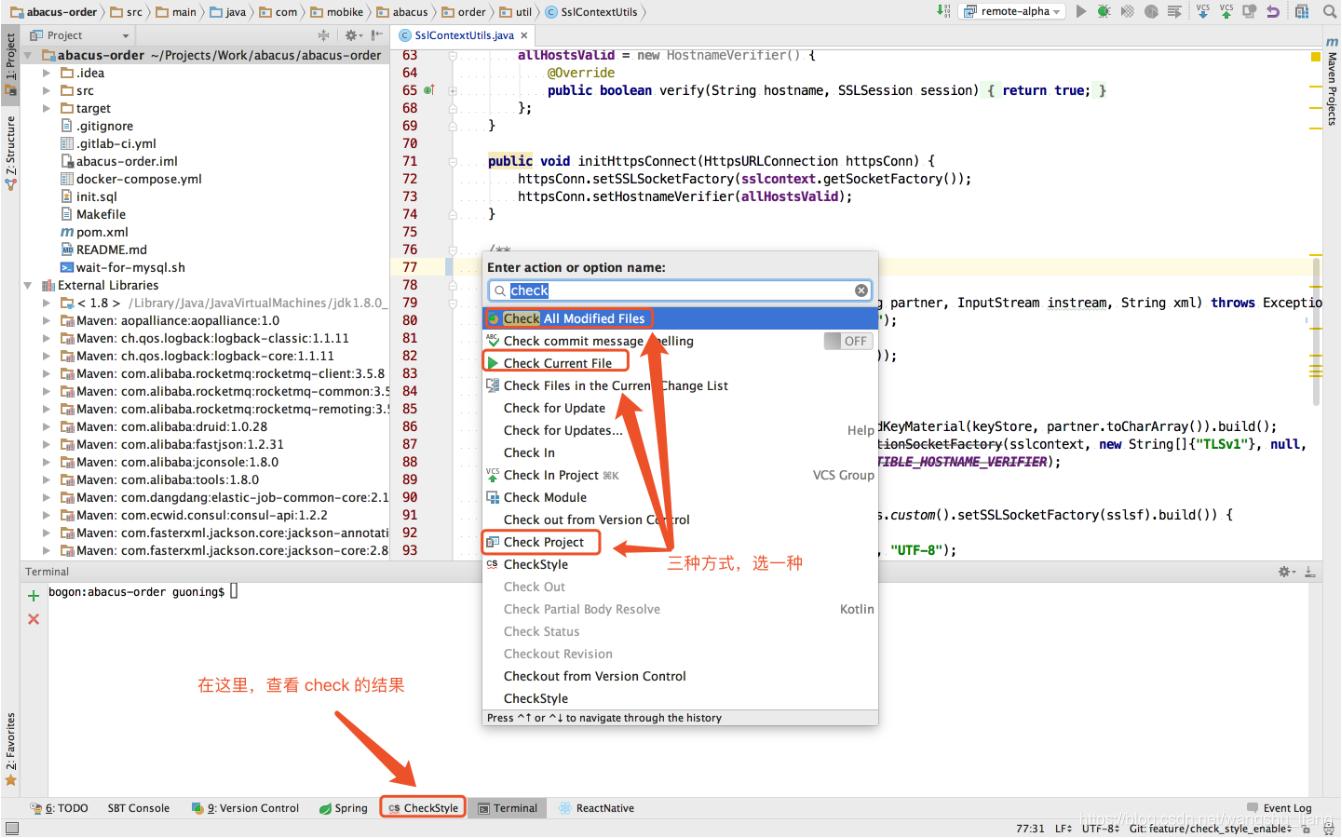Click the Hide Project panel icon

[376, 35]
